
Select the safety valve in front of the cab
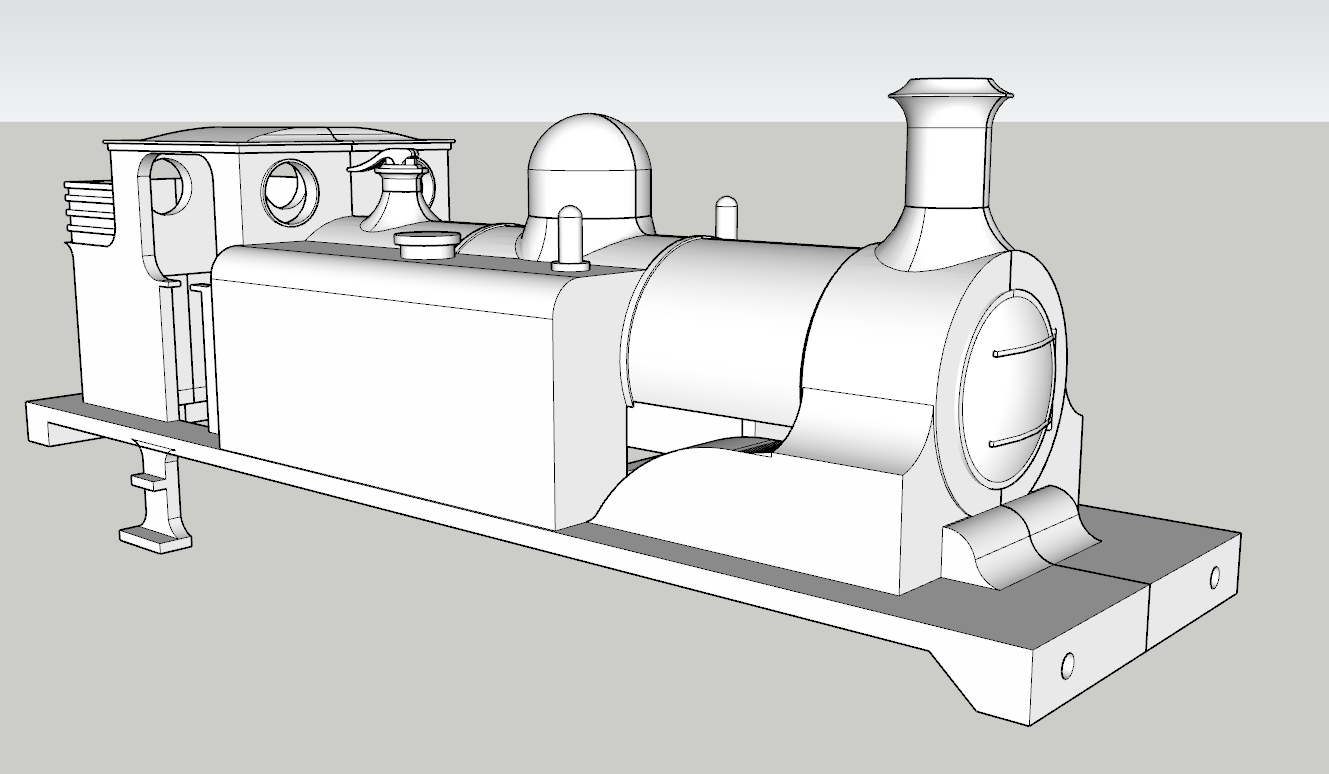tap(398, 195)
